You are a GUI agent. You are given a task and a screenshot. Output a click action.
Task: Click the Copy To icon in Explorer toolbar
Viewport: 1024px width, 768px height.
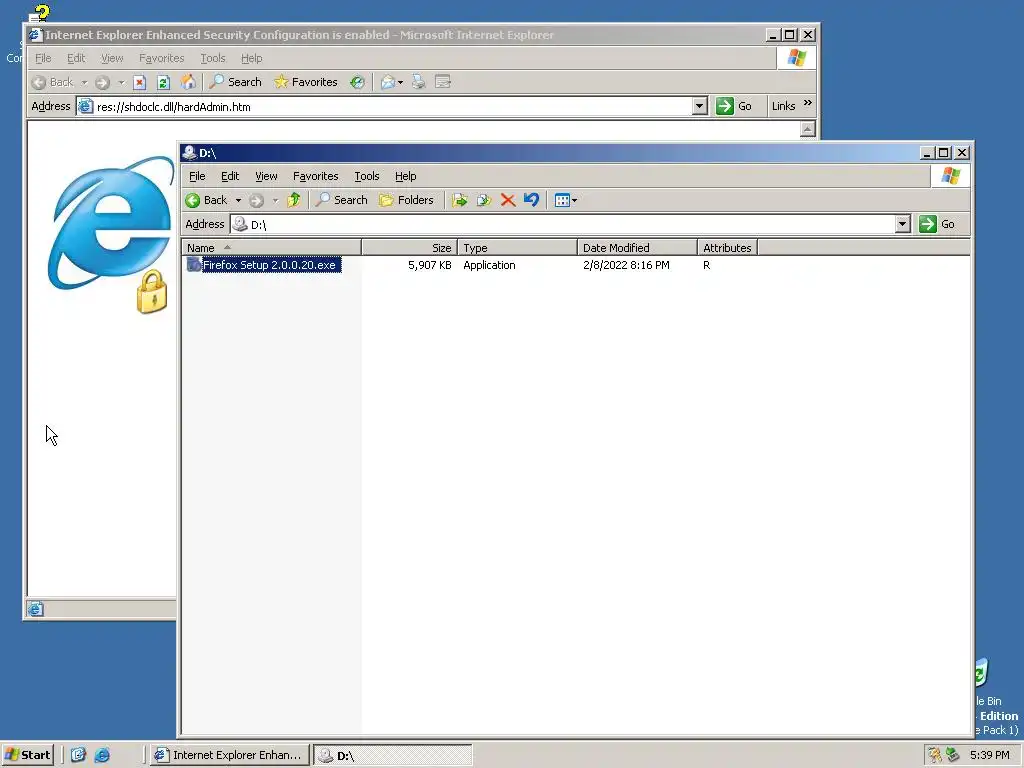(x=484, y=200)
